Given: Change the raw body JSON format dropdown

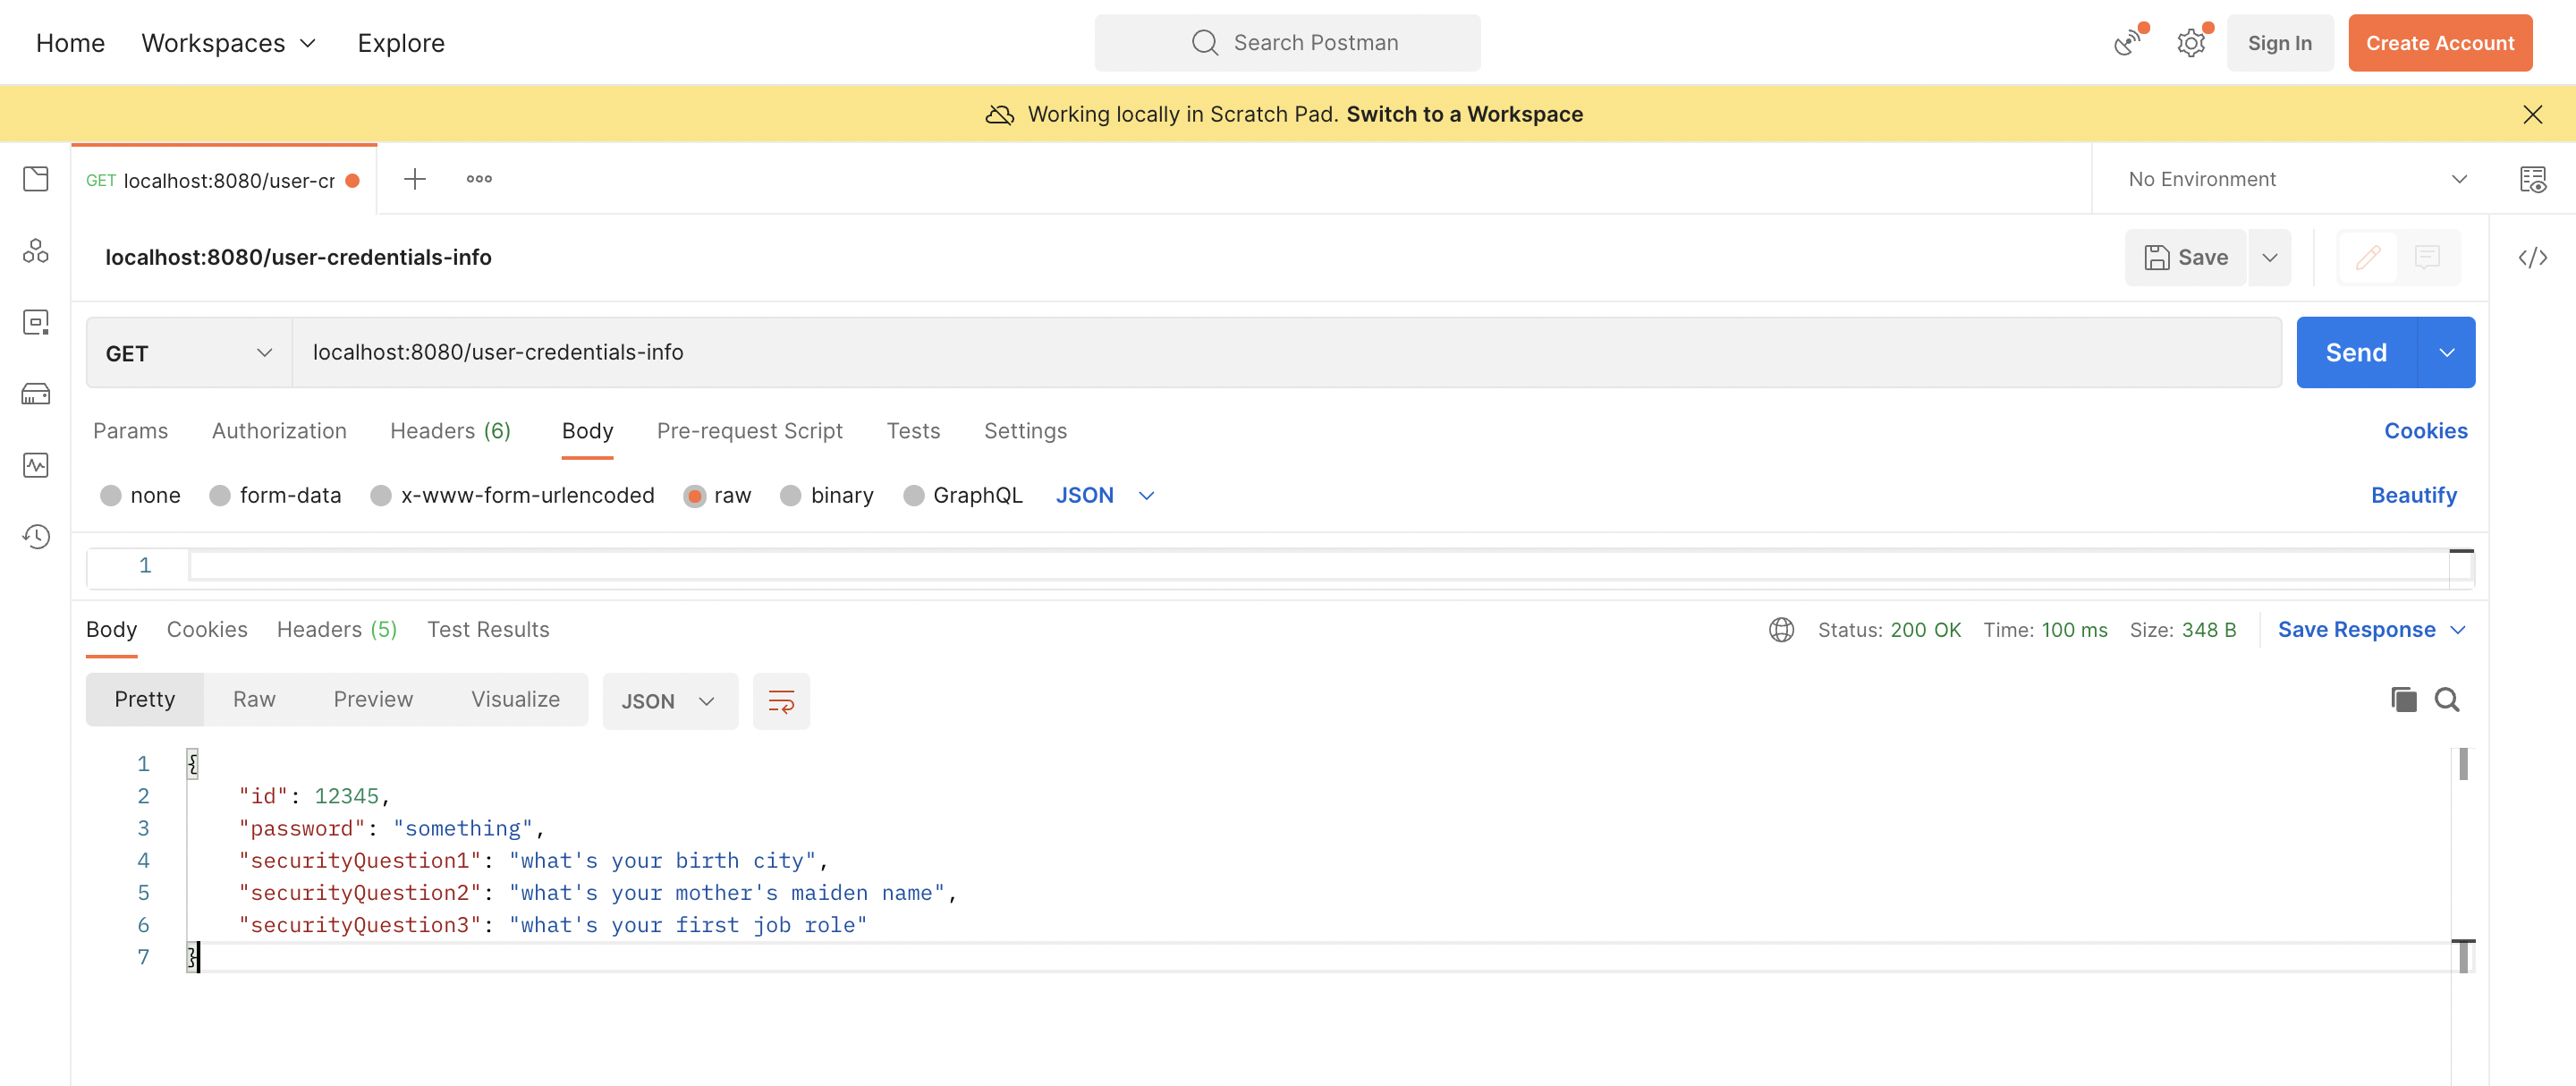Looking at the screenshot, I should click(x=1105, y=496).
